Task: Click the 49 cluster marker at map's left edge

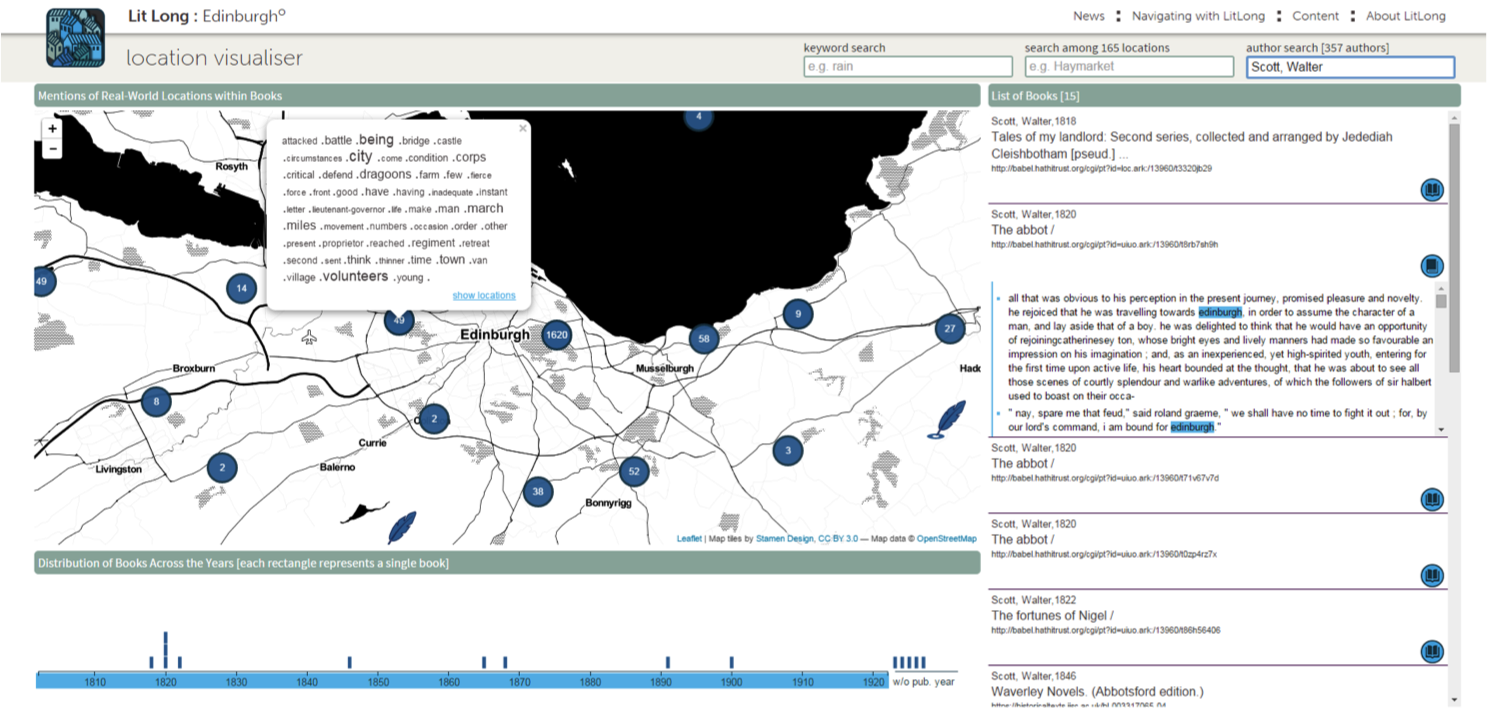Action: click(x=42, y=282)
